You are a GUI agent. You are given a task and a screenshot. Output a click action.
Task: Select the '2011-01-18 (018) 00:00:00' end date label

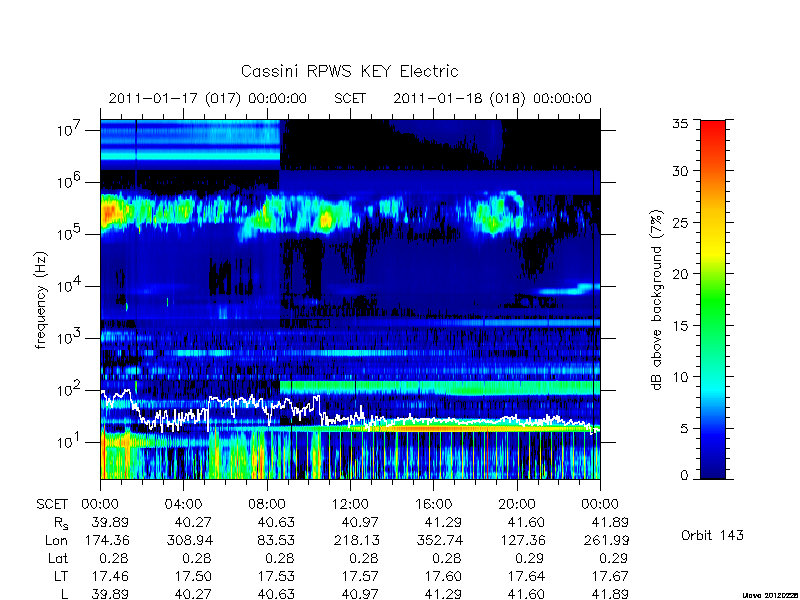492,98
